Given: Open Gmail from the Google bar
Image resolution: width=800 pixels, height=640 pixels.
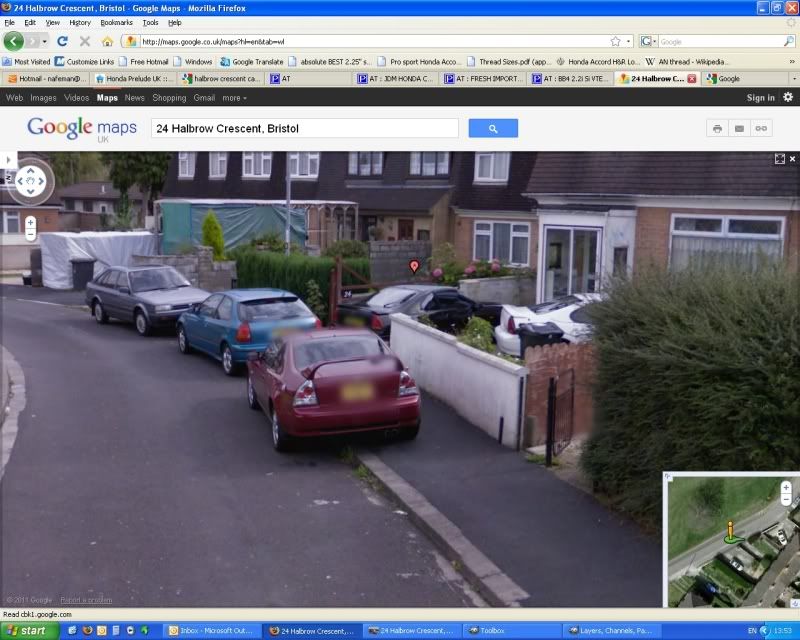Looking at the screenshot, I should click(x=204, y=97).
